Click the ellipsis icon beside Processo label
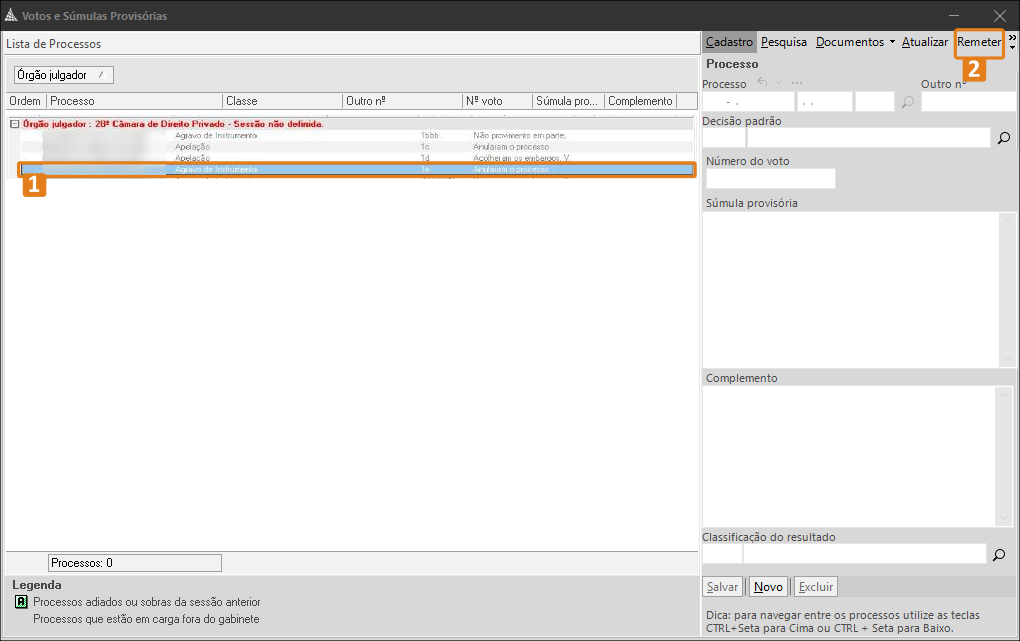 pyautogui.click(x=797, y=83)
